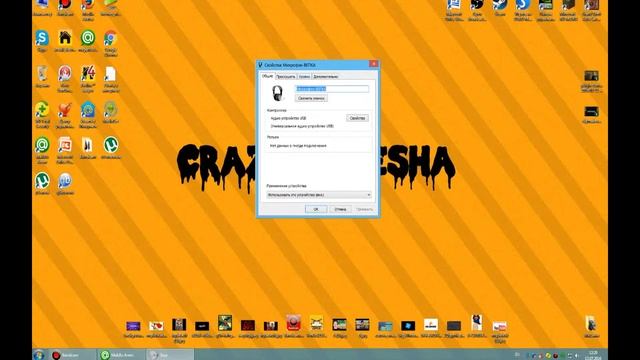Viewport: 640px width, 360px height.
Task: Open the uTorrent icon beside the blue globe
Action: coord(42,180)
